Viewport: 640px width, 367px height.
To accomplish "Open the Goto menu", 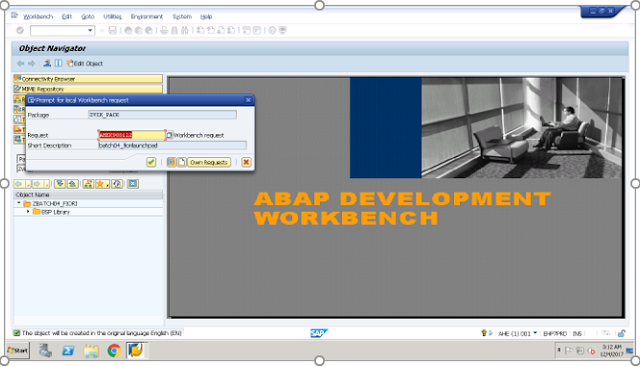I will [88, 17].
